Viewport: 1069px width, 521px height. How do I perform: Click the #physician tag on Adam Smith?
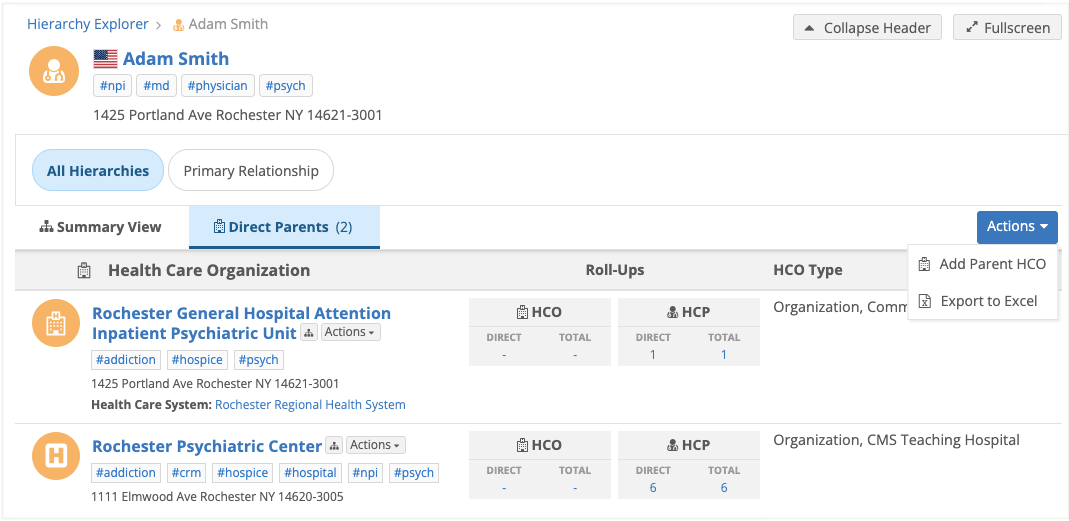click(x=217, y=86)
